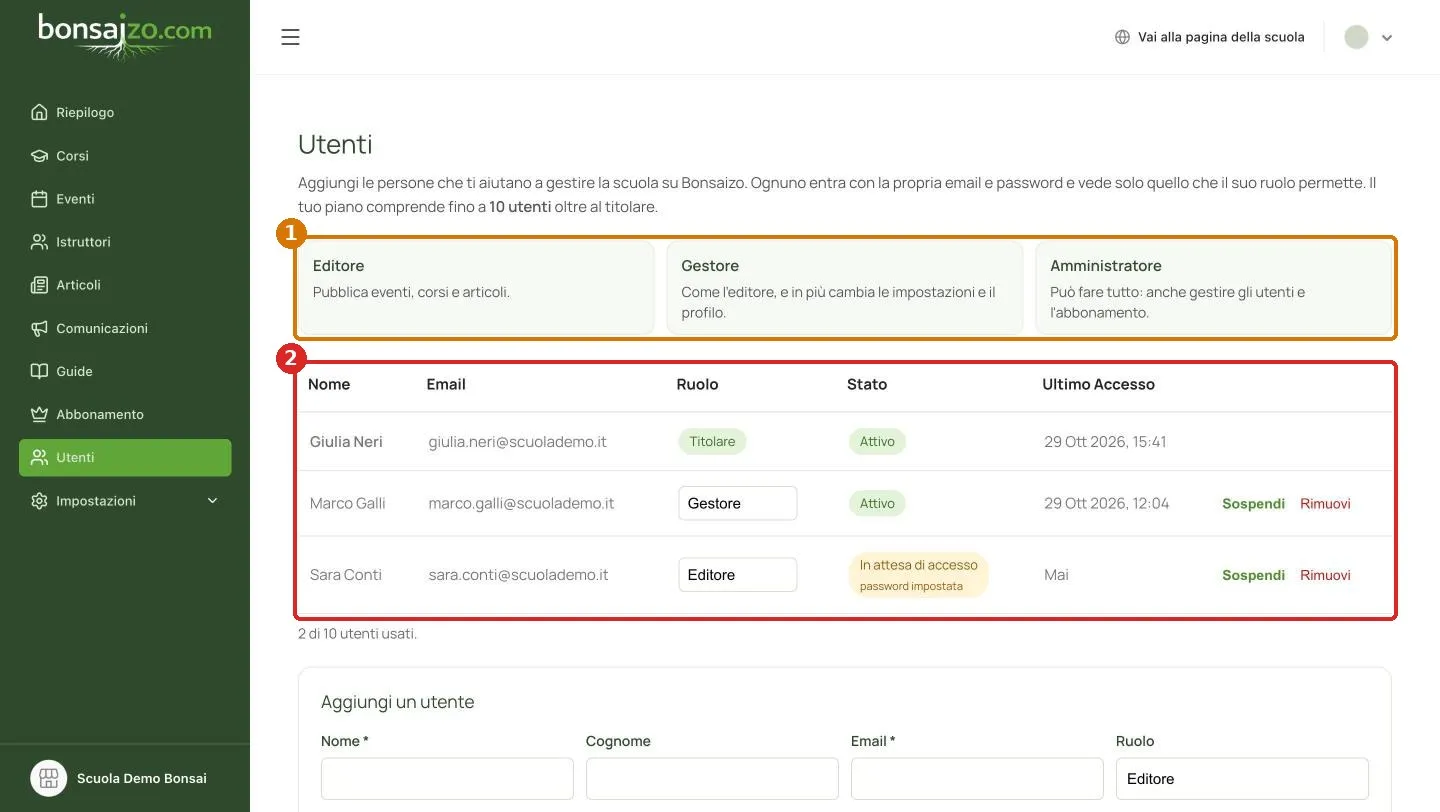Click the Utenti people icon in sidebar

(x=39, y=457)
